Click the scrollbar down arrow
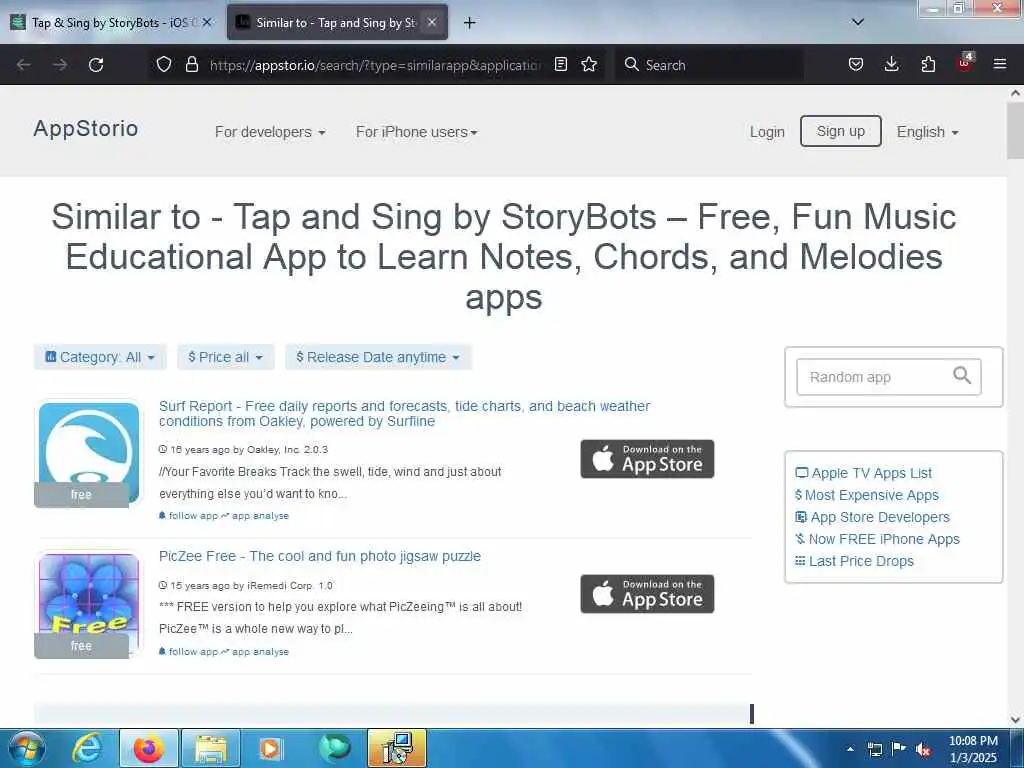Screen dimensions: 1024x768 click(x=1015, y=720)
